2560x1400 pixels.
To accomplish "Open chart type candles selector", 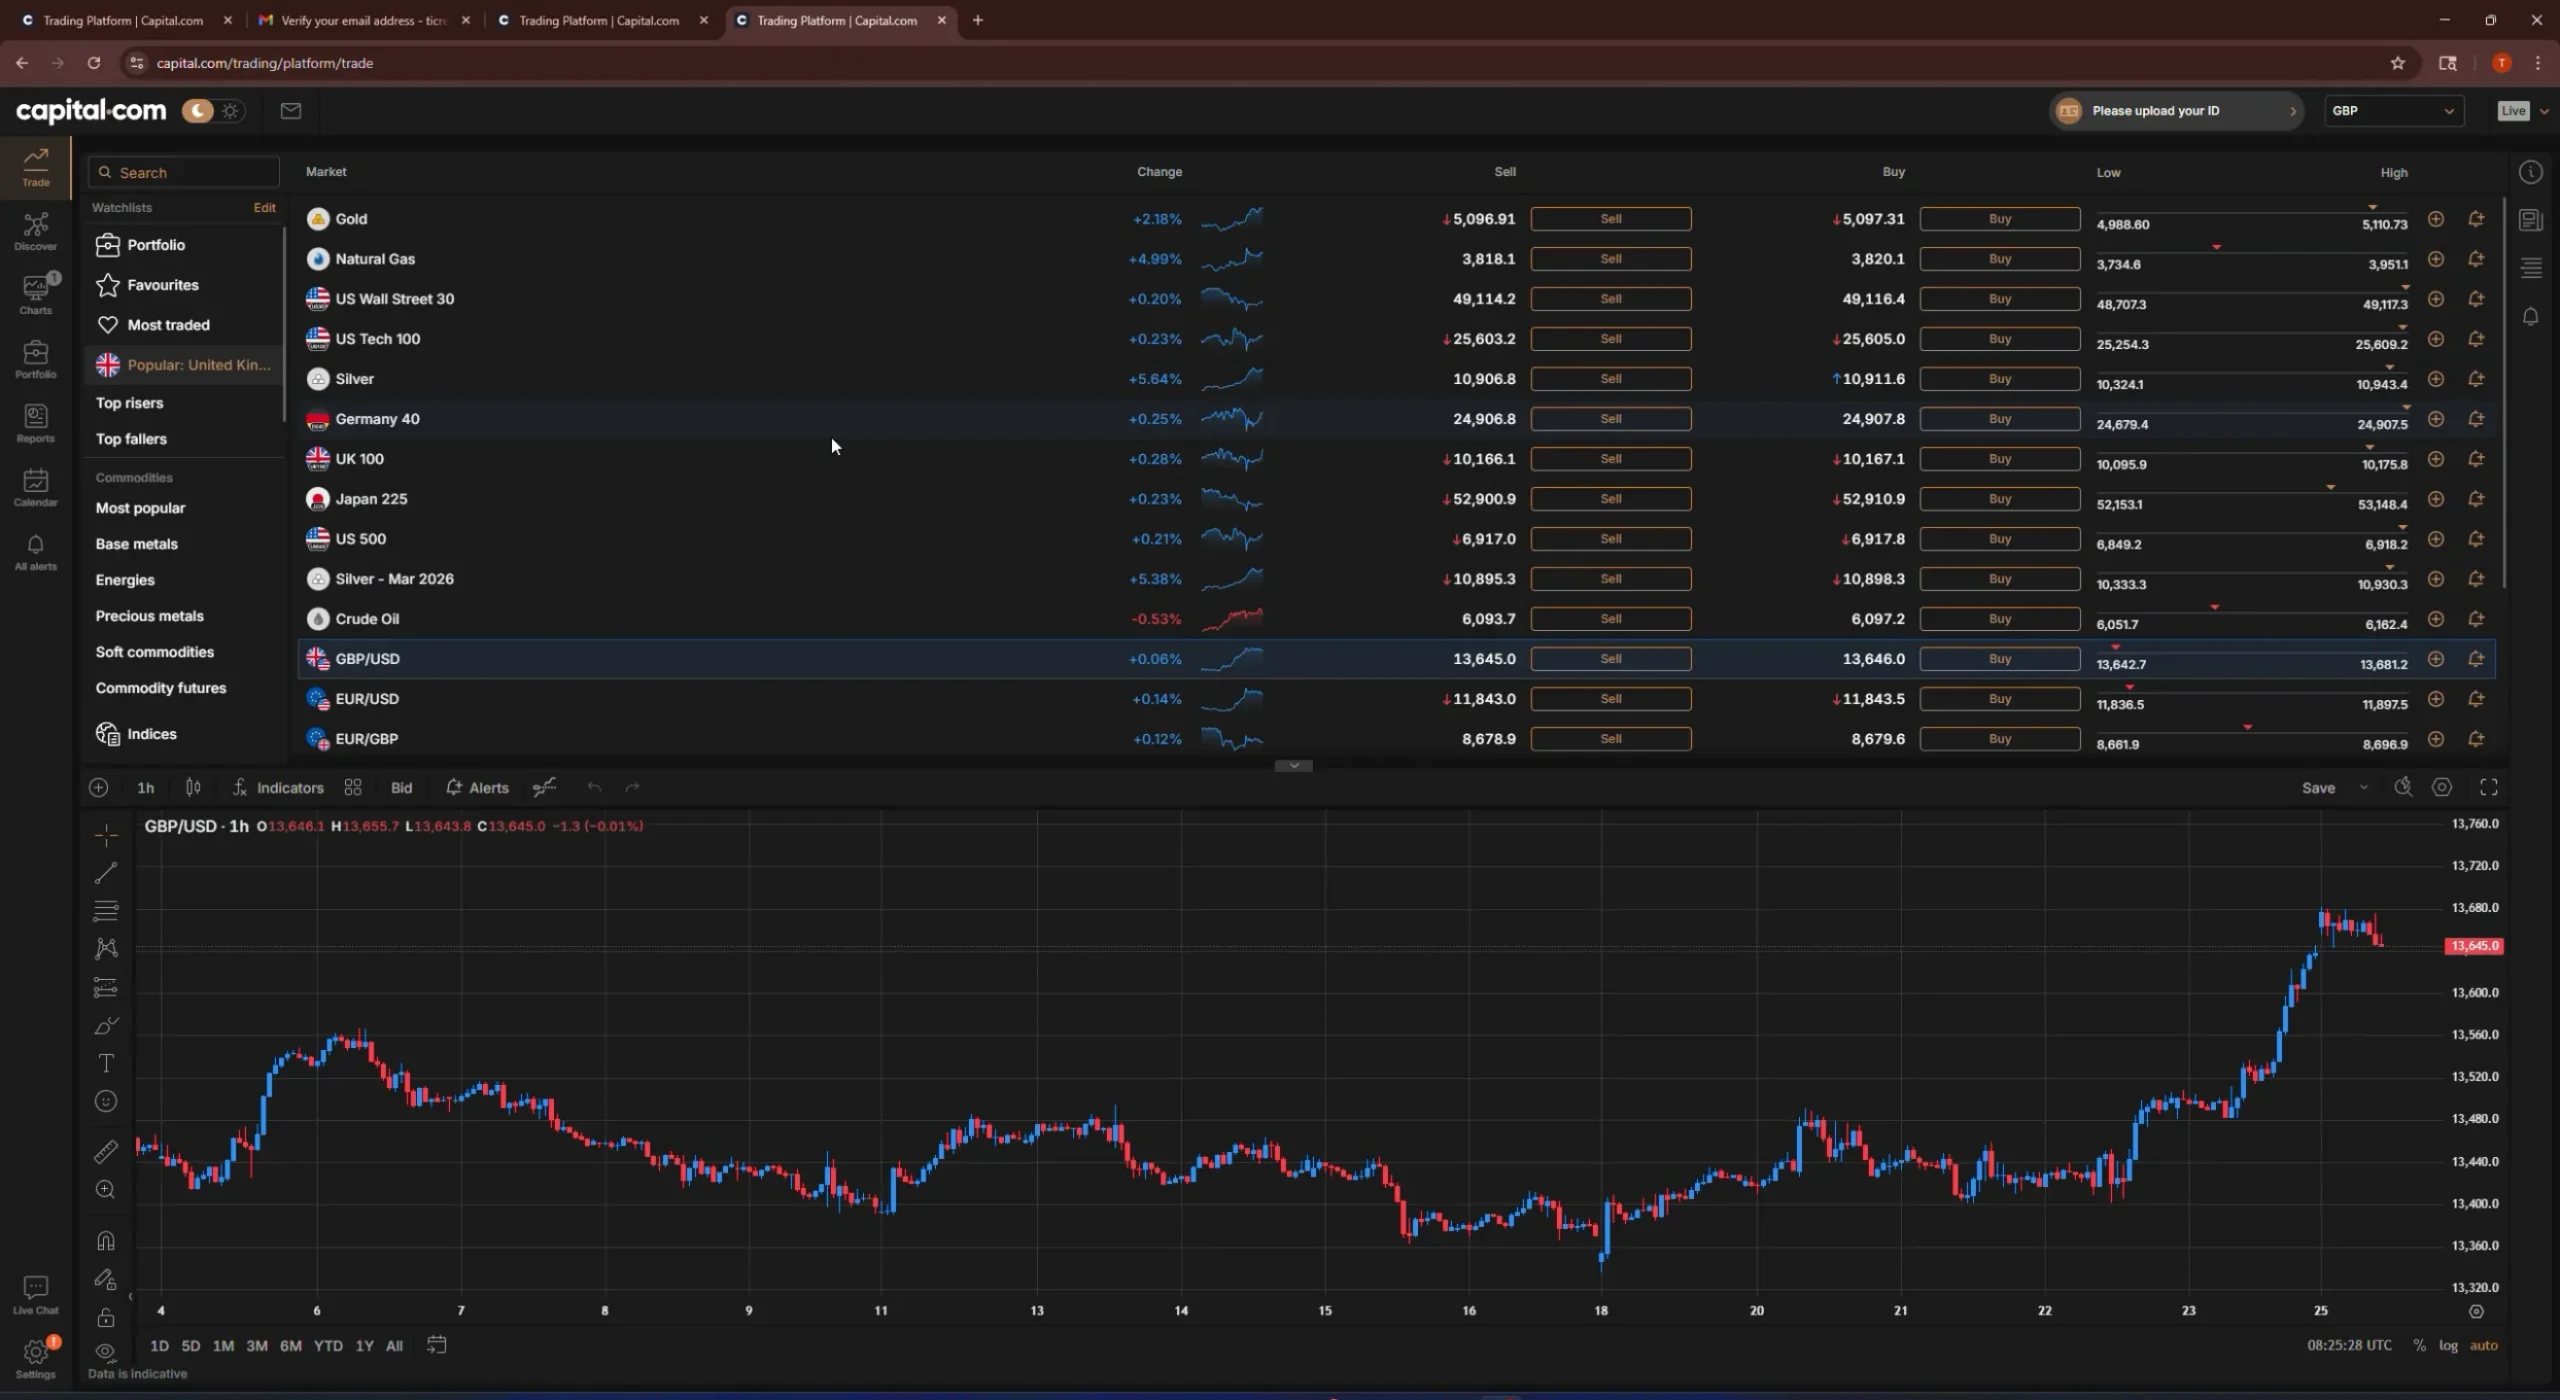I will click(x=193, y=788).
